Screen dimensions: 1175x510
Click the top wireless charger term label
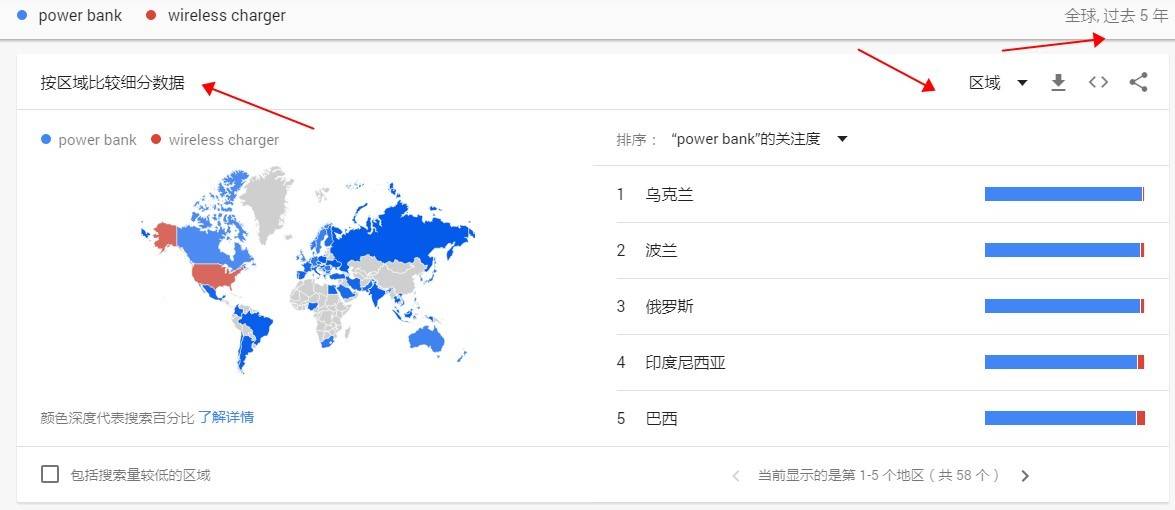point(226,16)
